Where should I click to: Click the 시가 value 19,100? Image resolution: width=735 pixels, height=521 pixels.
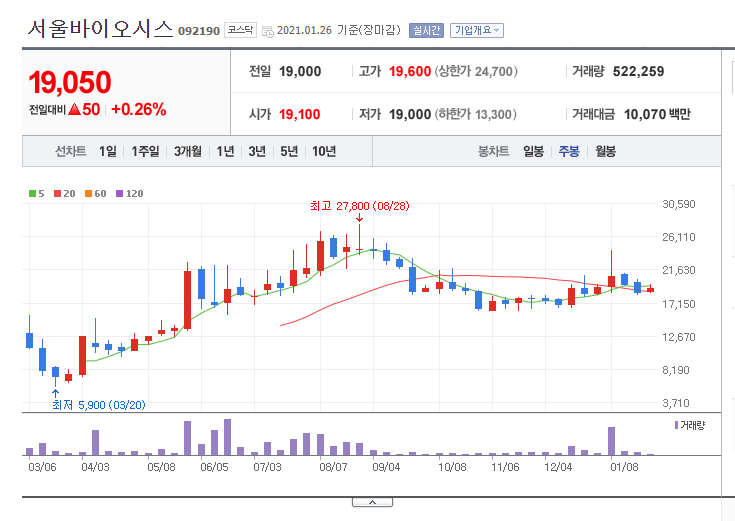pyautogui.click(x=300, y=114)
